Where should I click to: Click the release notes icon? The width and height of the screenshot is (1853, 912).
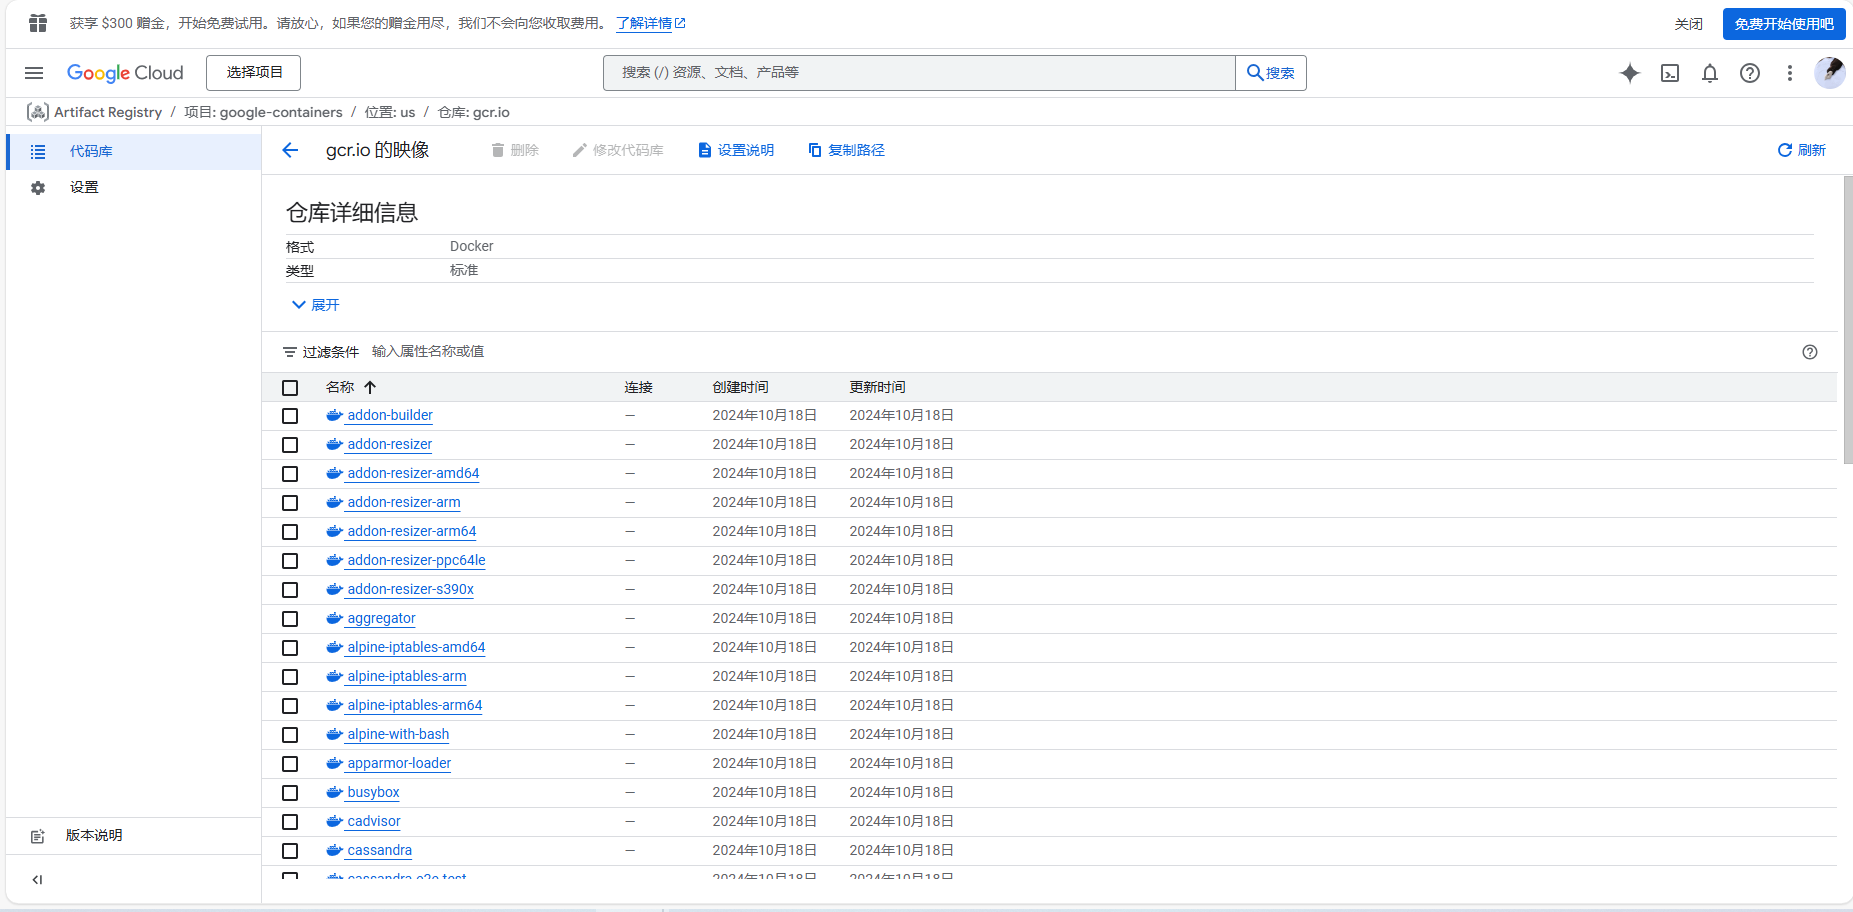click(38, 836)
